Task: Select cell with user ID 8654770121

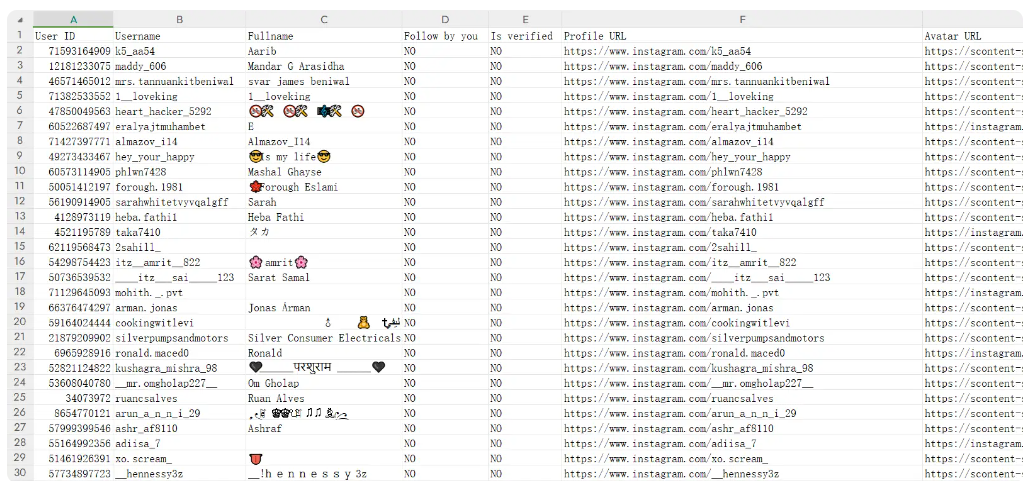Action: 73,414
